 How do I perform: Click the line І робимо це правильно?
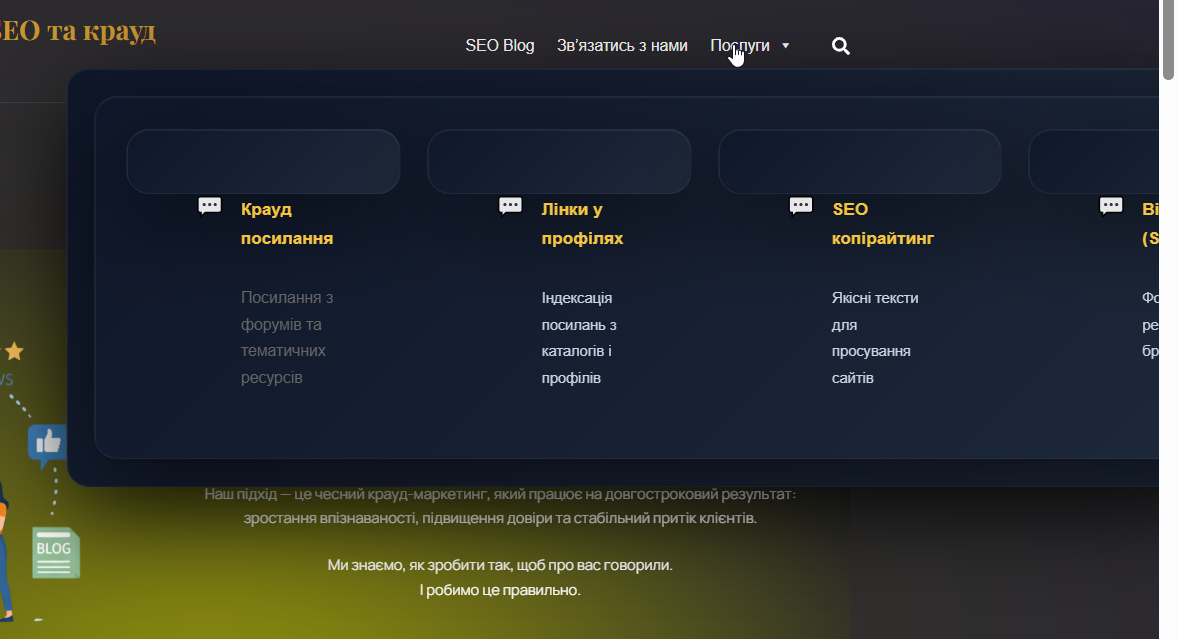[500, 590]
